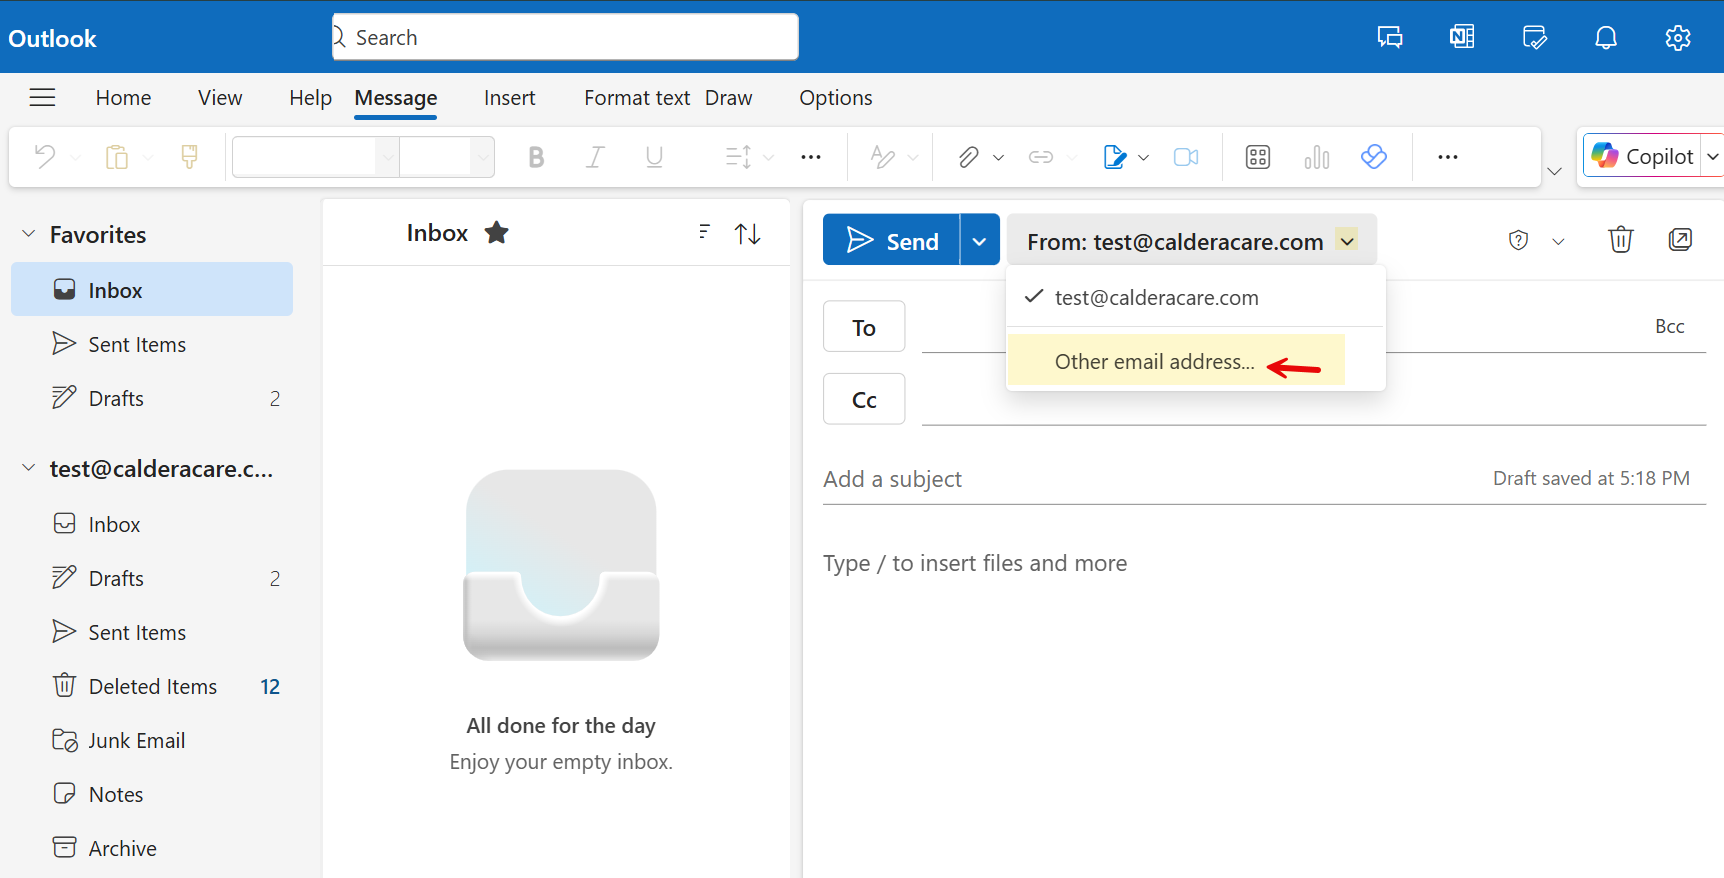The image size is (1724, 878).
Task: Open the Format text tab
Action: coord(637,98)
